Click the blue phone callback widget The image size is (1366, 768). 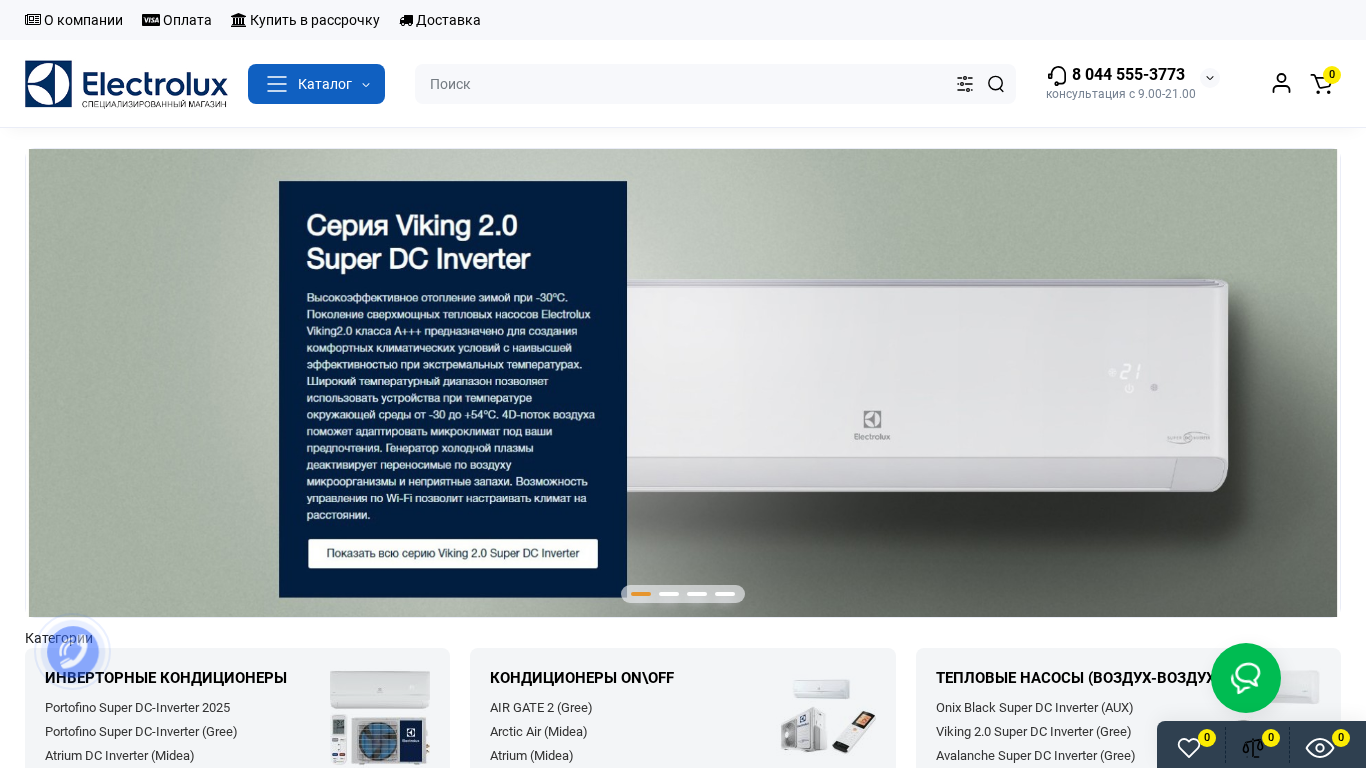[73, 652]
